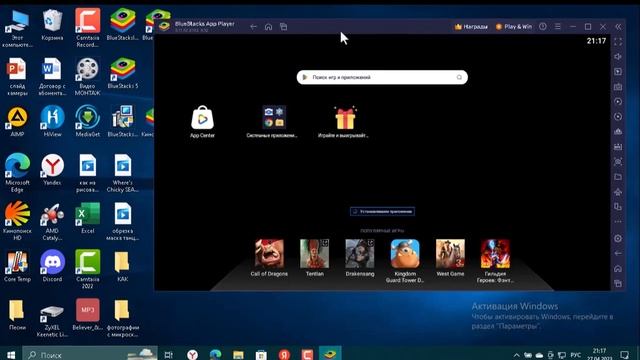Collapse the sidebar with double chevron

tap(618, 27)
